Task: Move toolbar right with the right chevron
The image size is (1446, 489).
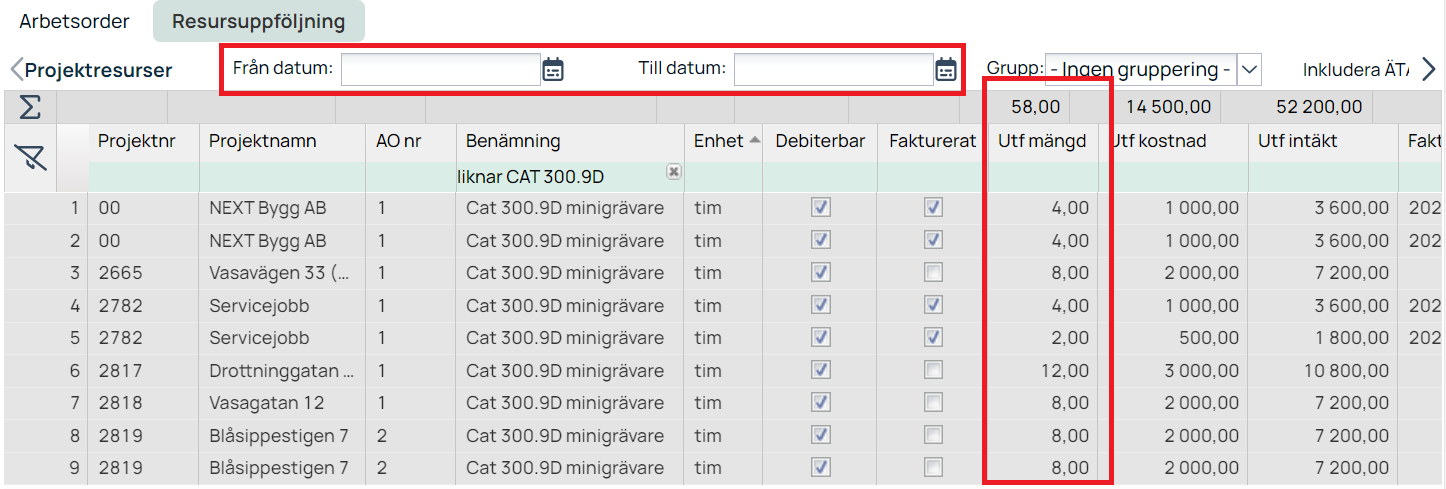Action: click(1429, 69)
